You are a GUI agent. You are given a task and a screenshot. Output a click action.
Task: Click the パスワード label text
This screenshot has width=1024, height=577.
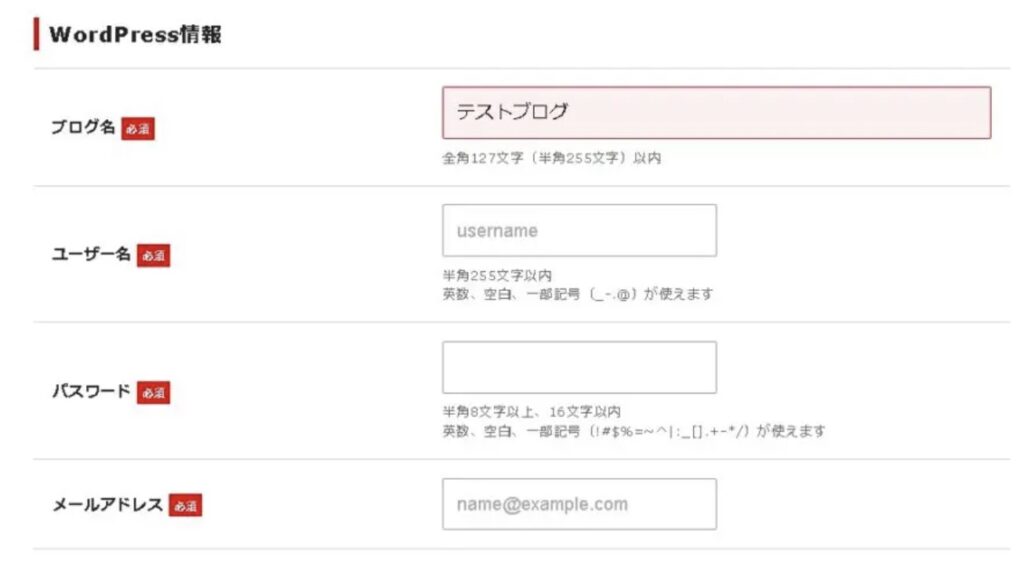point(91,391)
